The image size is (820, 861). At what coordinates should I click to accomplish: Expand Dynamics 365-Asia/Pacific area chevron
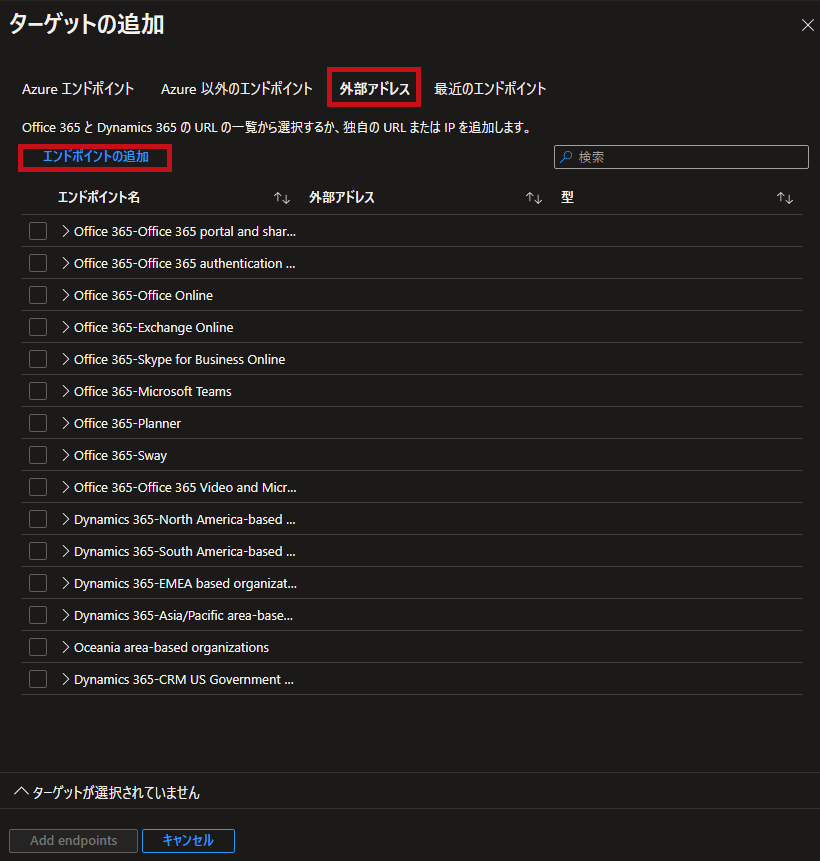[65, 615]
